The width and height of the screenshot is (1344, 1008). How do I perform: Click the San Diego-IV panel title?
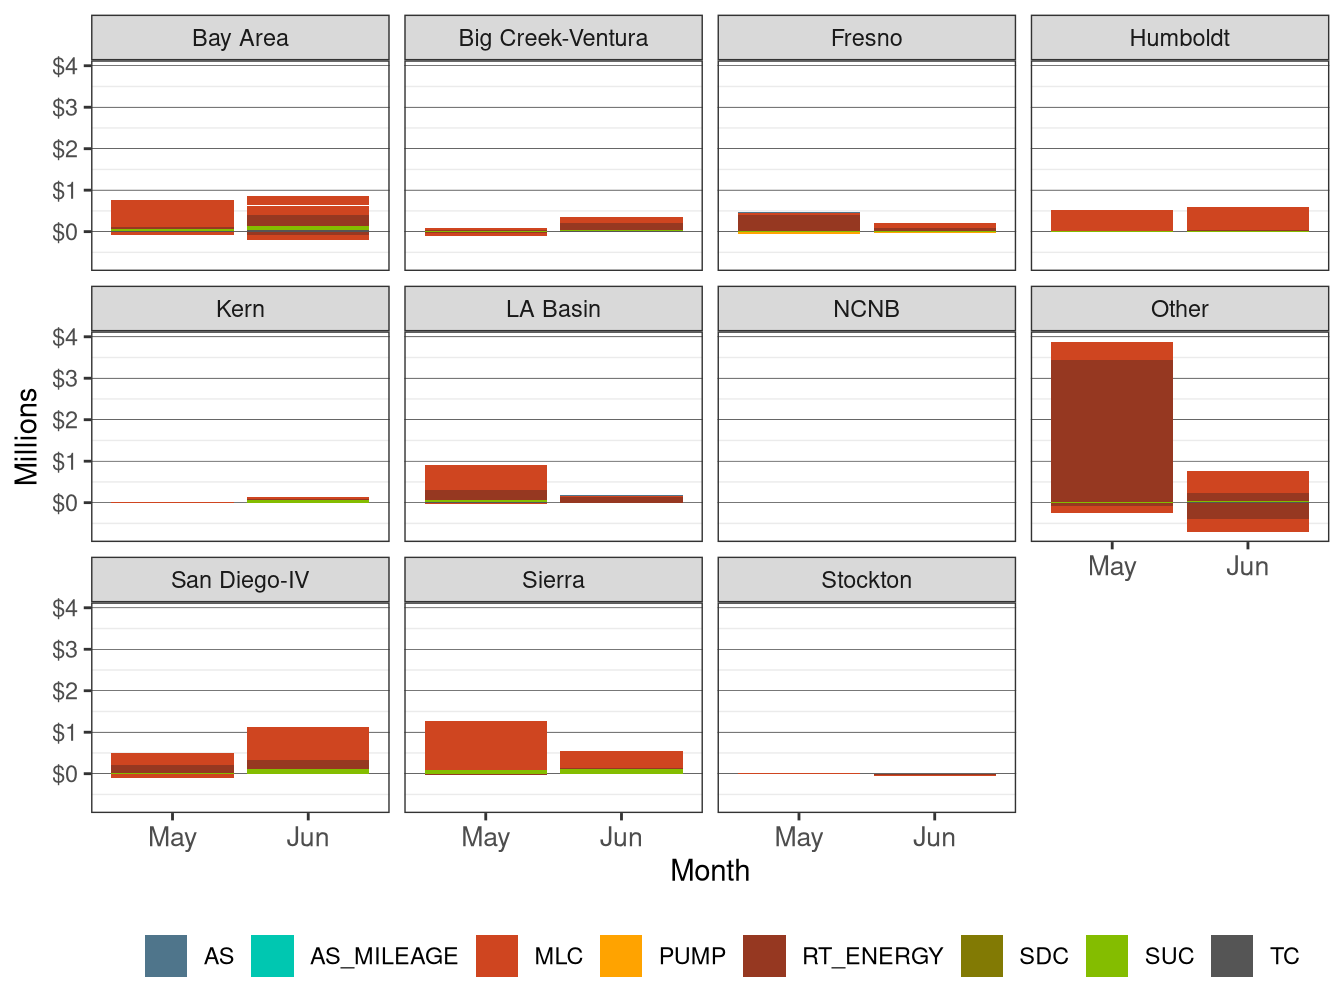click(240, 580)
